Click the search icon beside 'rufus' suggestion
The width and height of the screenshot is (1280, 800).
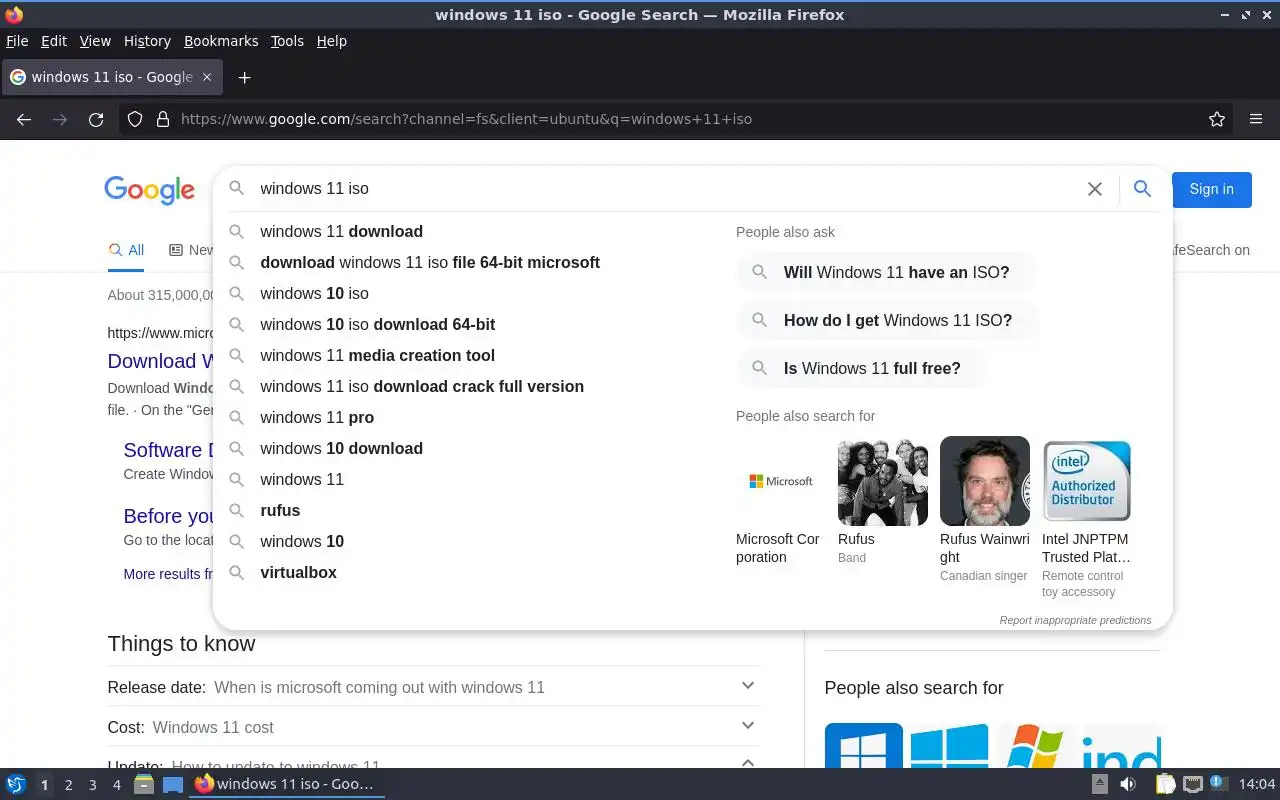pyautogui.click(x=237, y=510)
